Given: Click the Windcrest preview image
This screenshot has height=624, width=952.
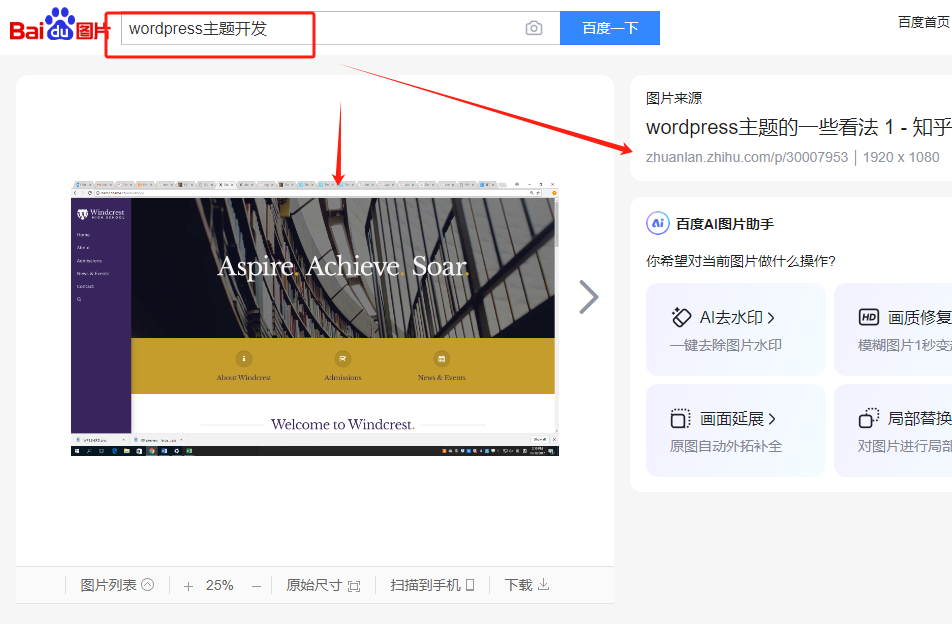Looking at the screenshot, I should (314, 318).
